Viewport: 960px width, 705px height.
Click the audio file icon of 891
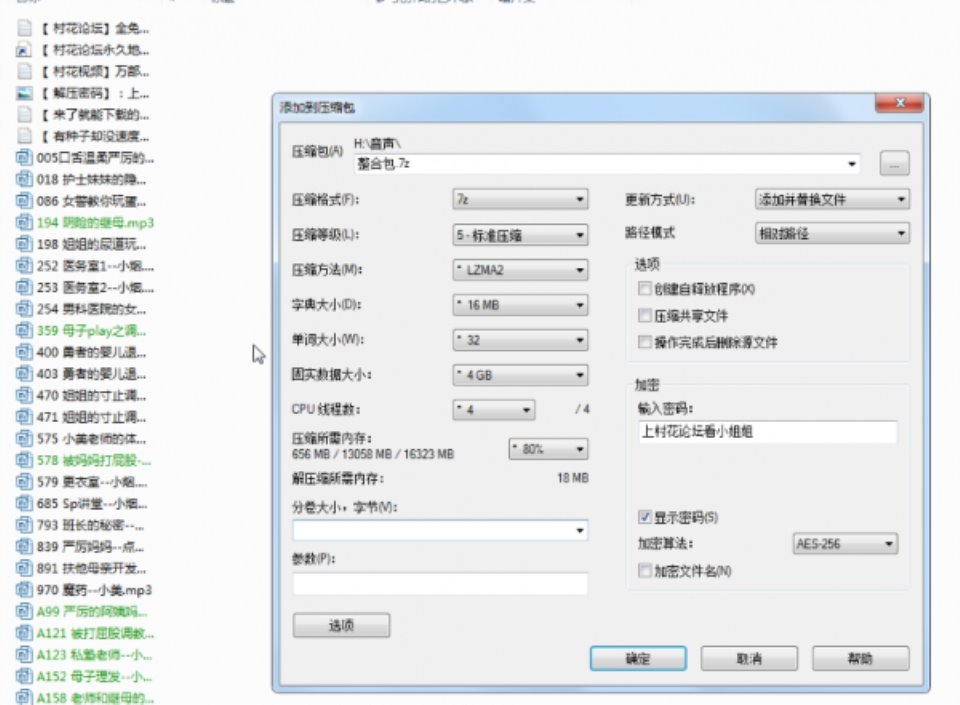pos(24,569)
